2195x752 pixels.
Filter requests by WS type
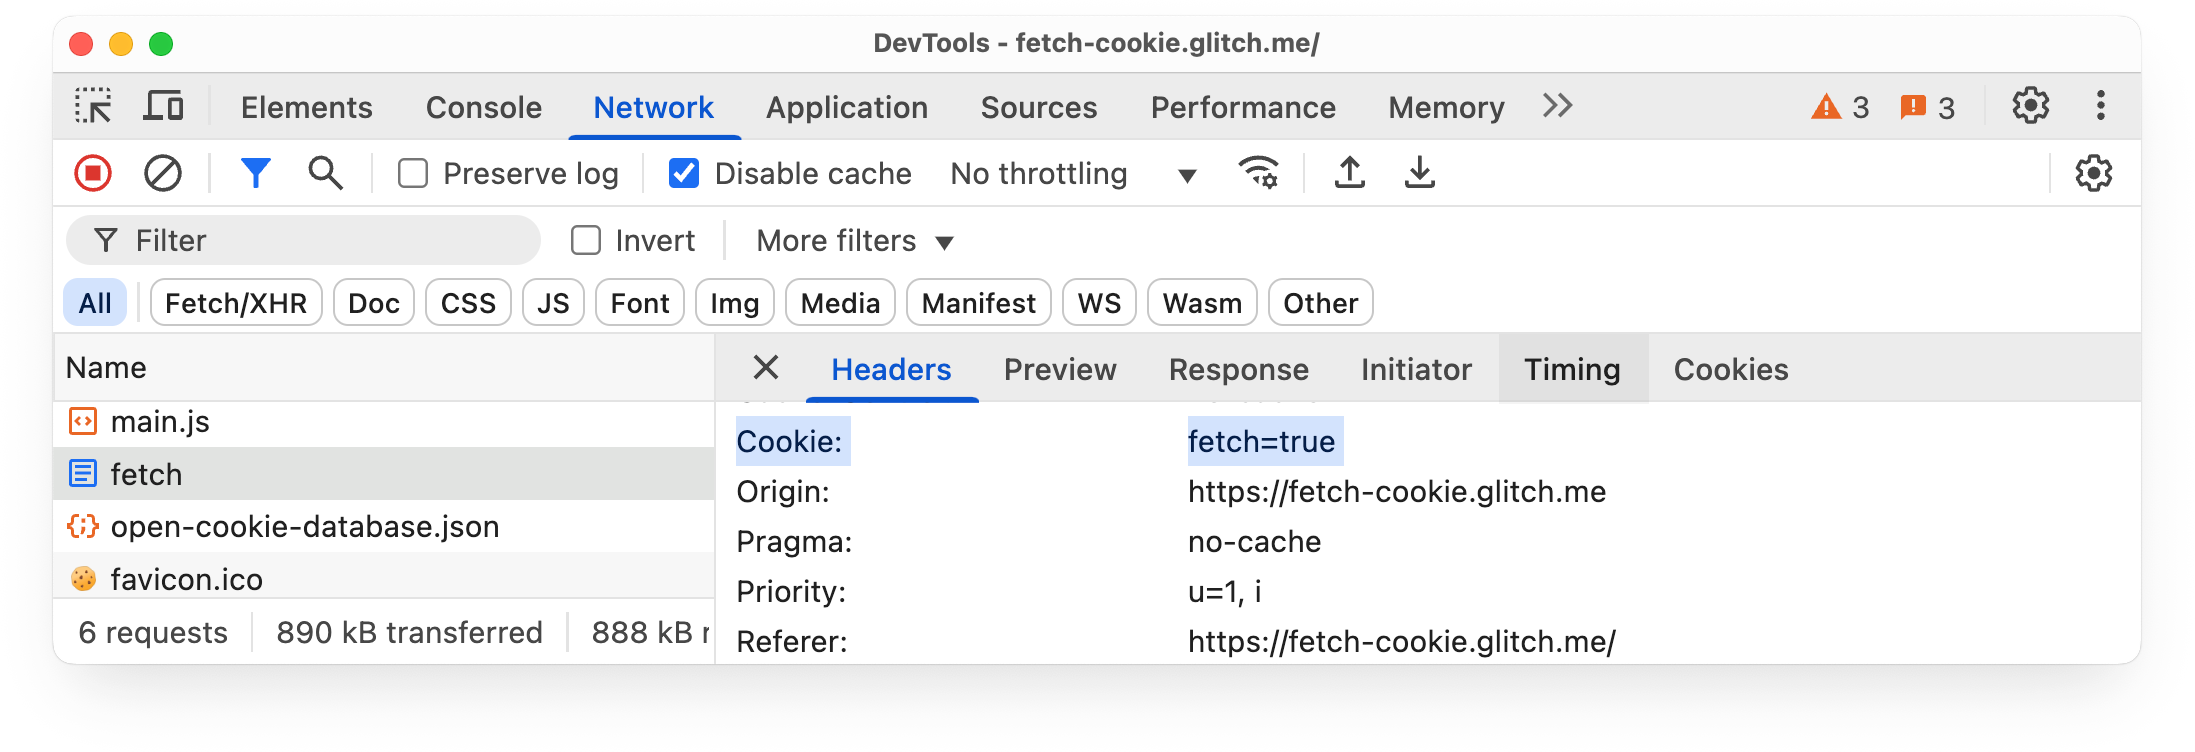(x=1099, y=303)
